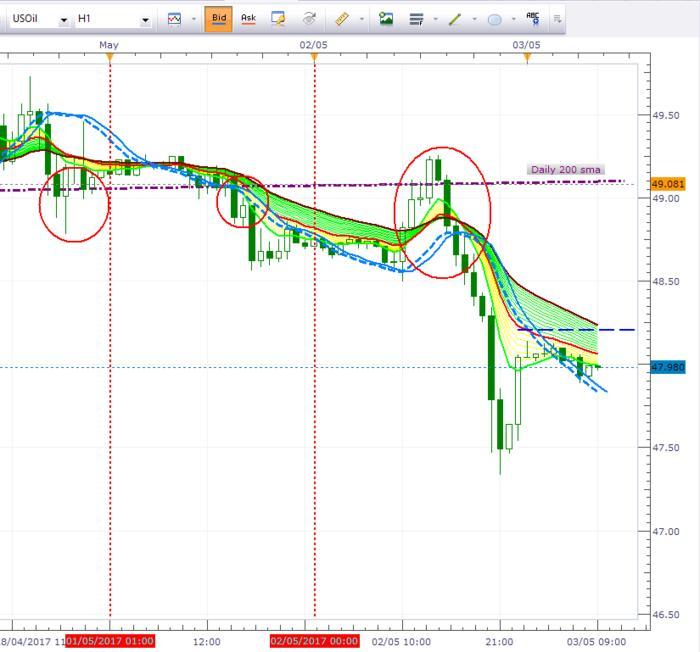Screen dimensions: 700x652
Task: Select the trend line drawing tool
Action: (x=455, y=19)
